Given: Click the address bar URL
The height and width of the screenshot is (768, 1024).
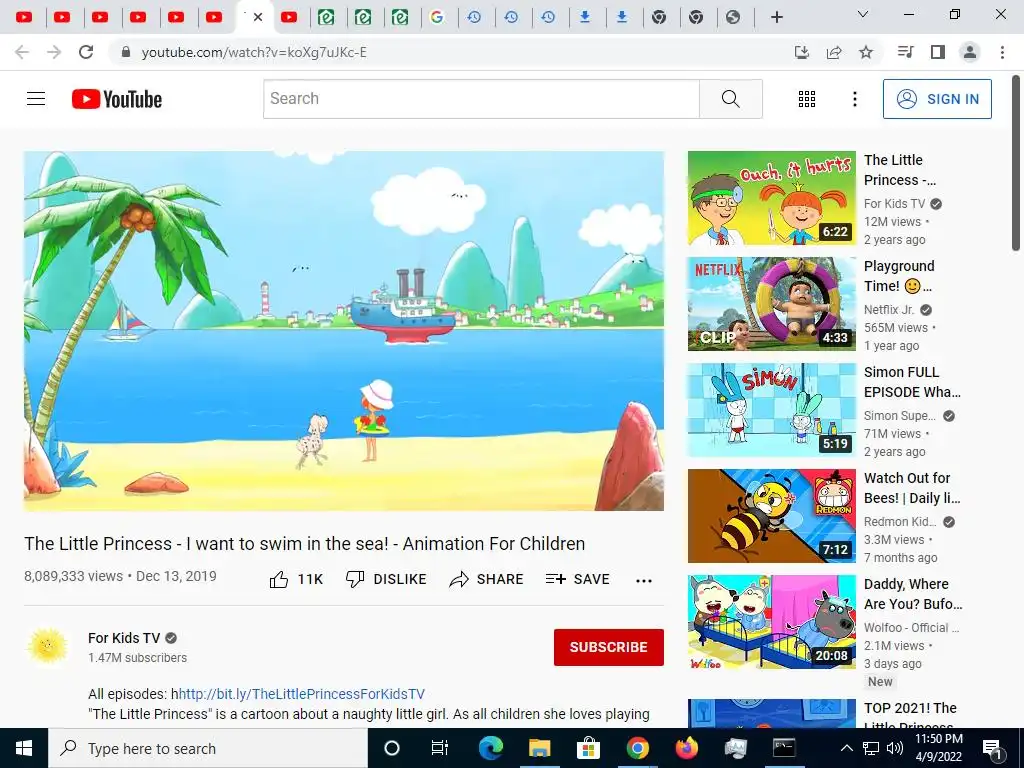Looking at the screenshot, I should tap(254, 52).
